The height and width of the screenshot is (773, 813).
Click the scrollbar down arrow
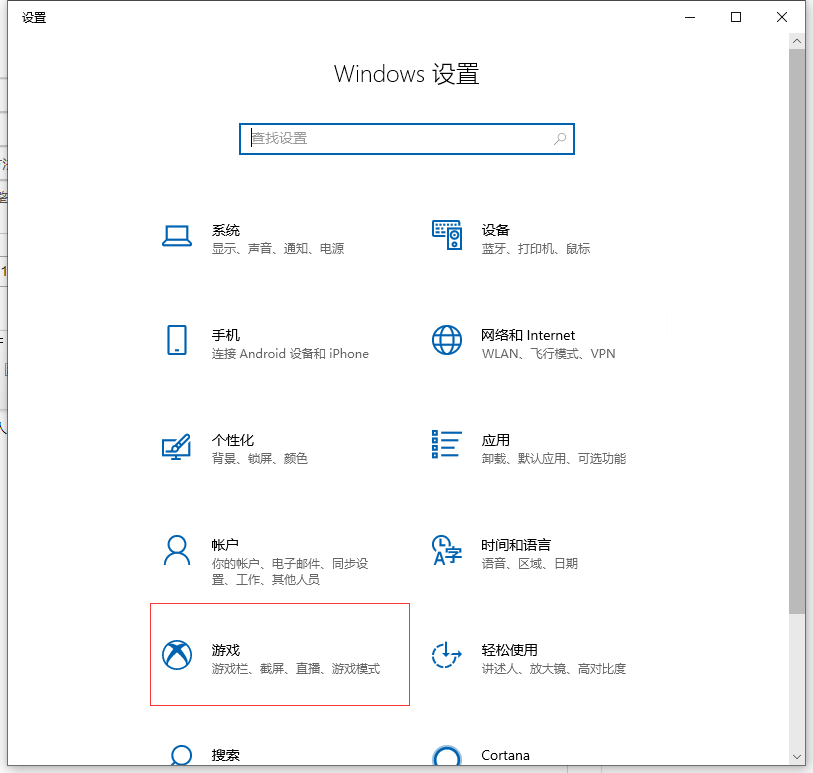coord(795,758)
